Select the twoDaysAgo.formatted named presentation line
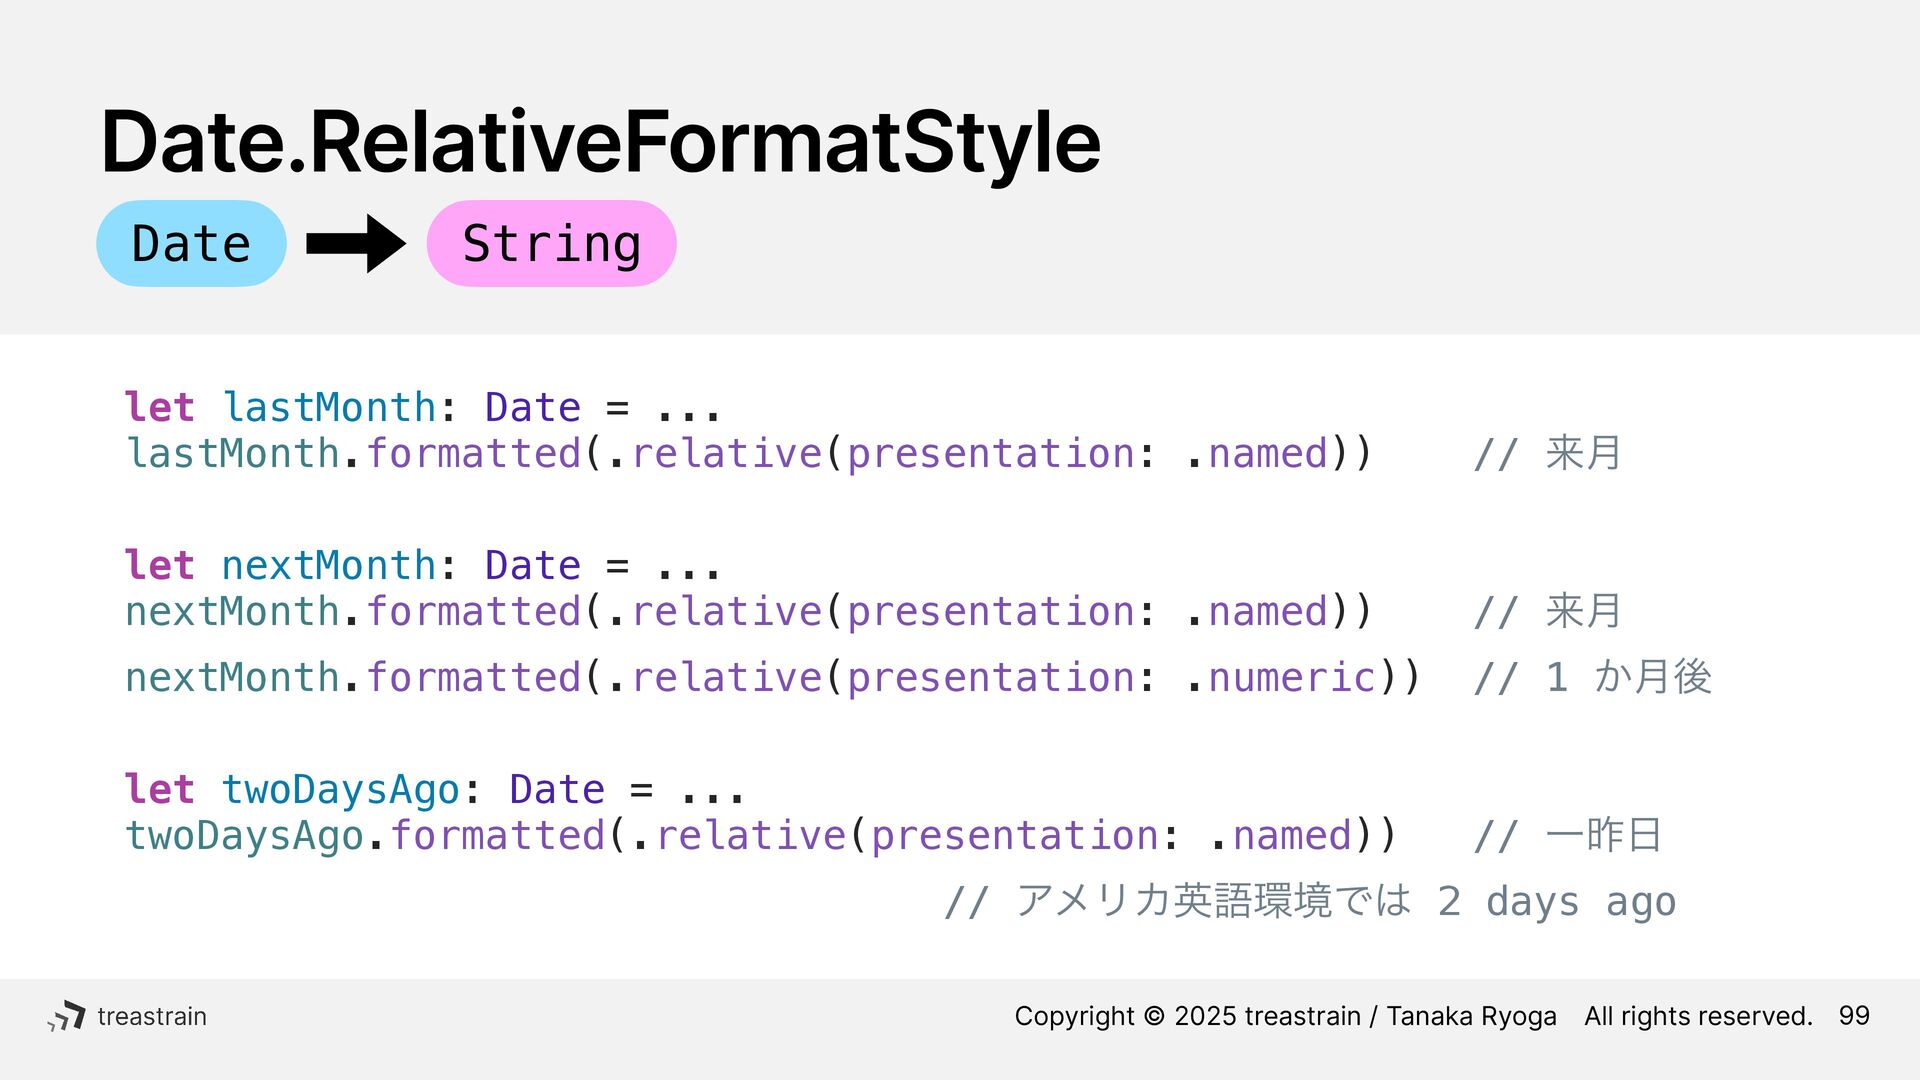The image size is (1920, 1080). (760, 836)
